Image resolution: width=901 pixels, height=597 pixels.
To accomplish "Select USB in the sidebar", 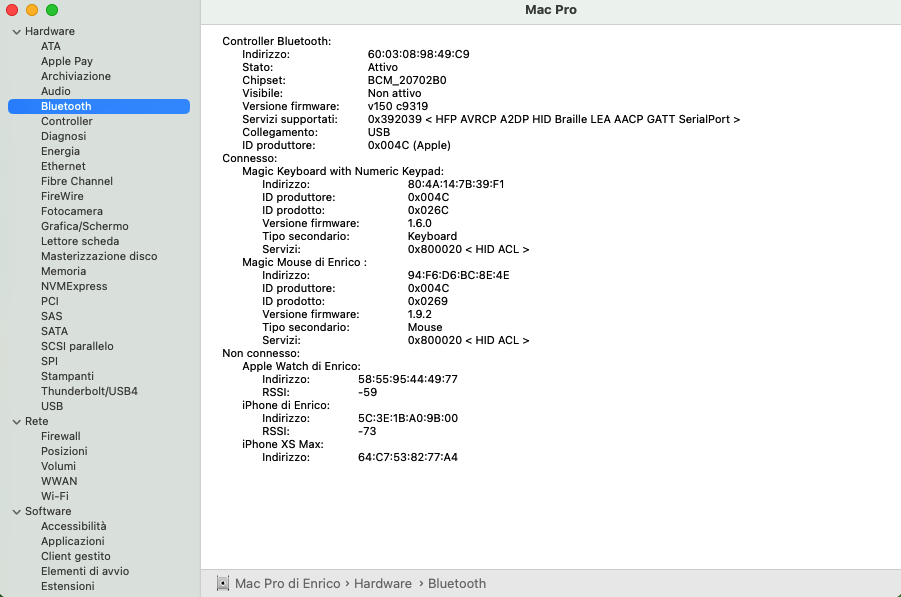I will pyautogui.click(x=52, y=406).
